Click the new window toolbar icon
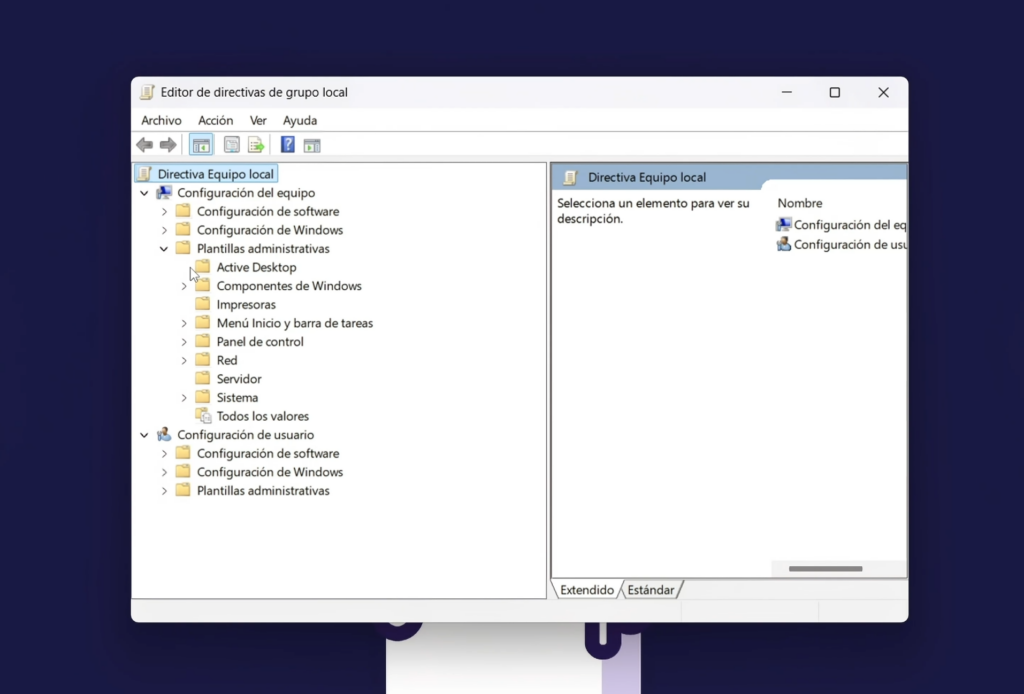Screen dimensions: 1024x694 point(312,144)
